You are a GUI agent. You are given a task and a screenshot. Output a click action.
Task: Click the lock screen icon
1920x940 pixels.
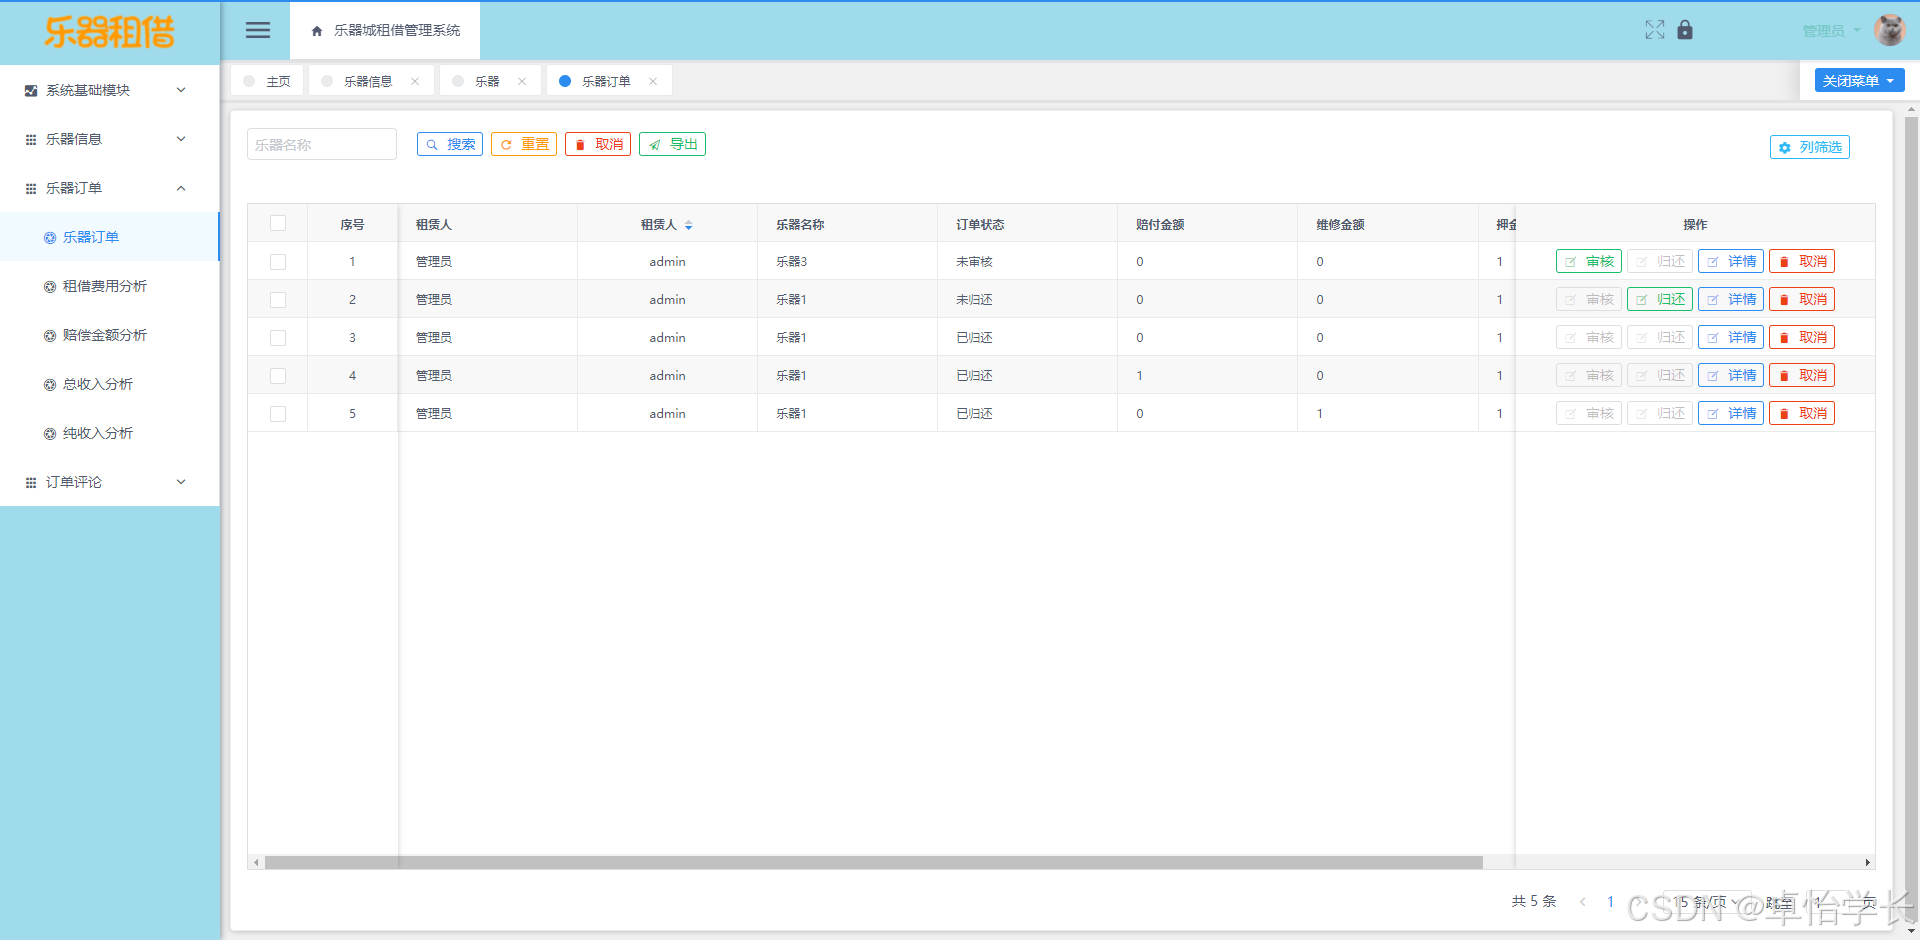click(x=1685, y=30)
